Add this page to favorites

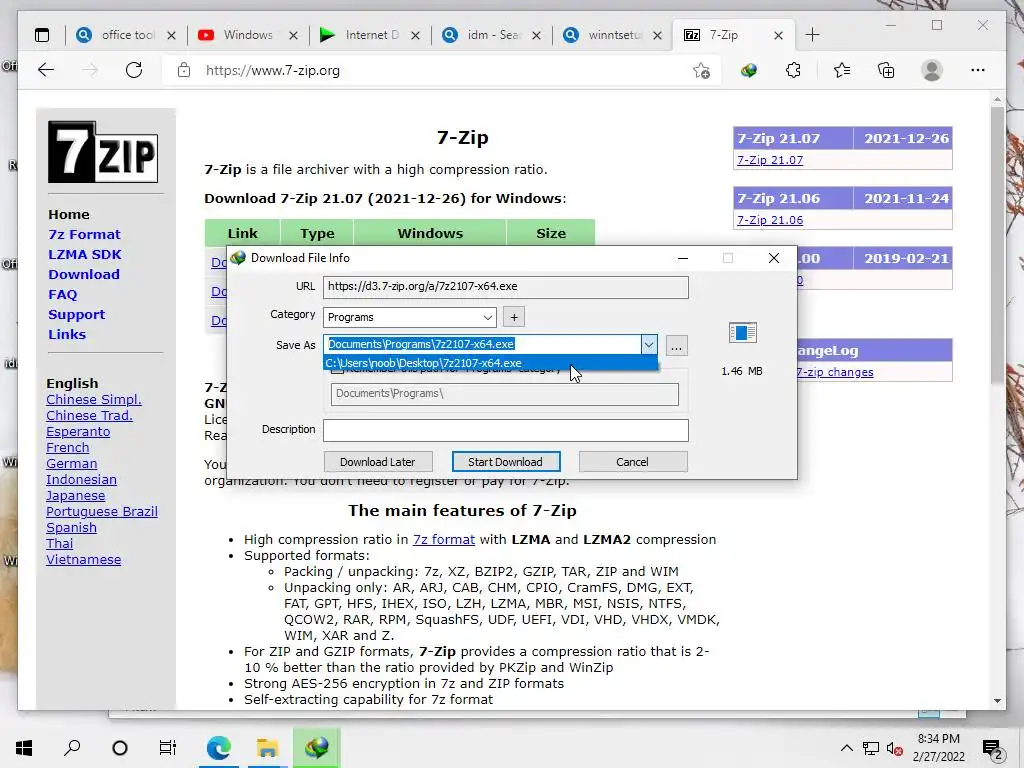(701, 71)
